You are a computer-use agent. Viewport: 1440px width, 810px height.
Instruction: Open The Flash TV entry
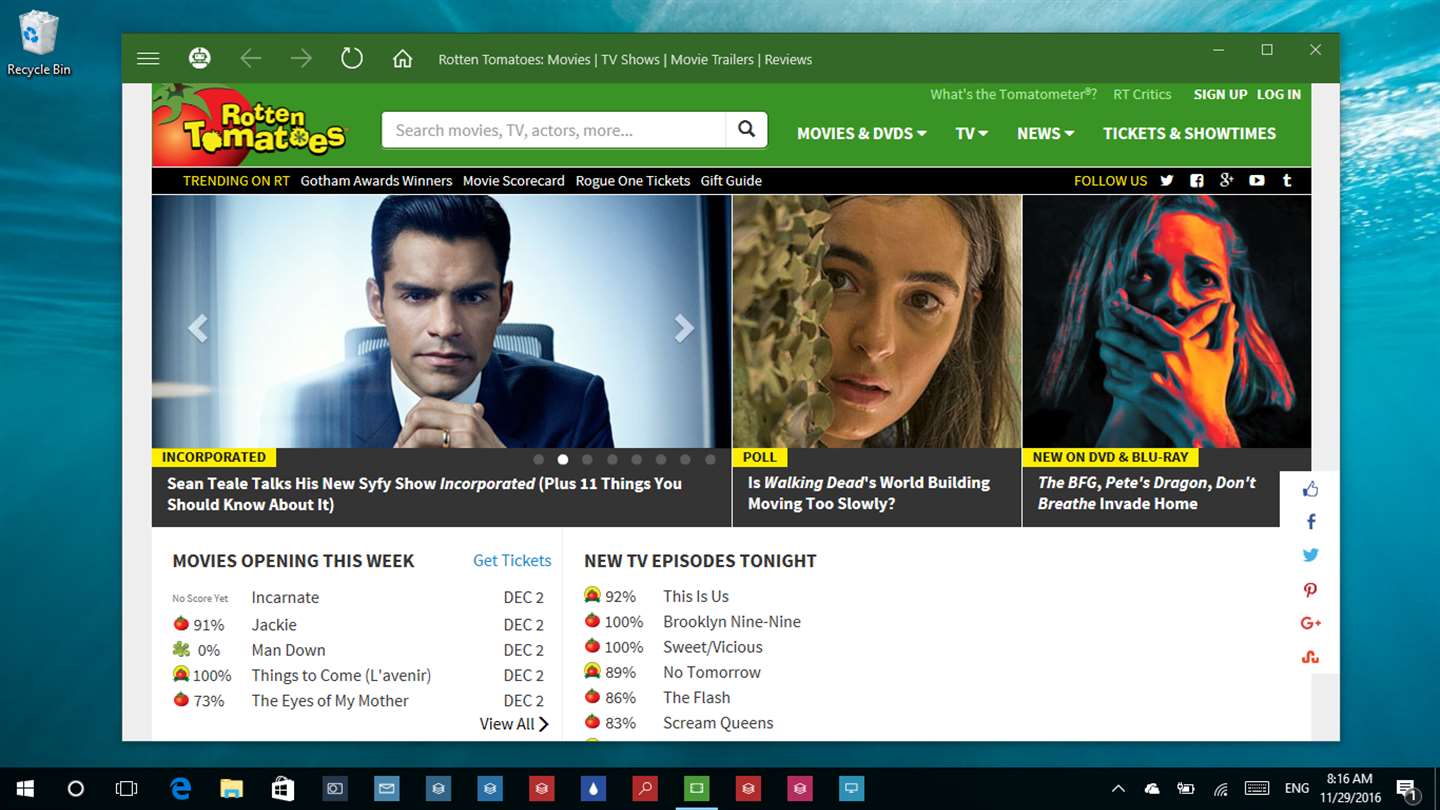697,697
